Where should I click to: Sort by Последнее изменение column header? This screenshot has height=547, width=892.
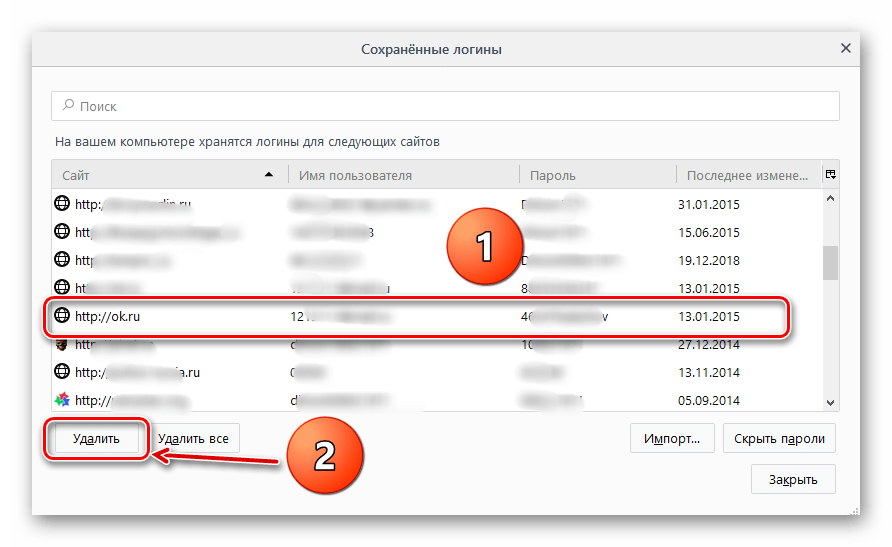coord(747,175)
